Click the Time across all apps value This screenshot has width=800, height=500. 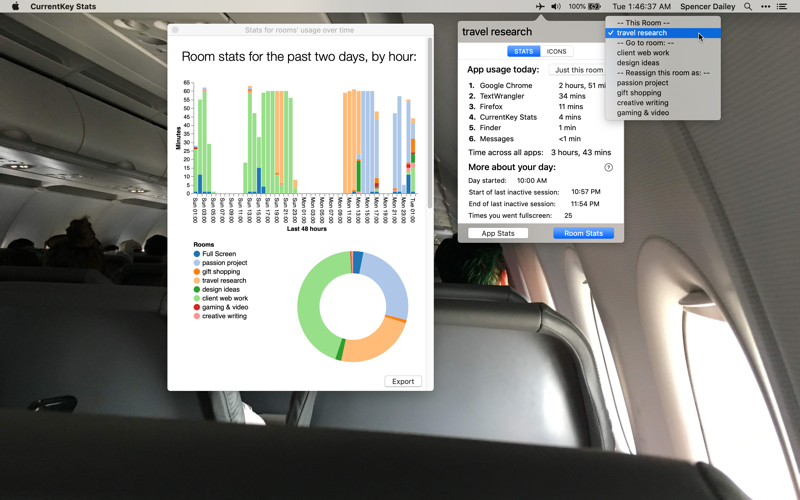point(581,153)
